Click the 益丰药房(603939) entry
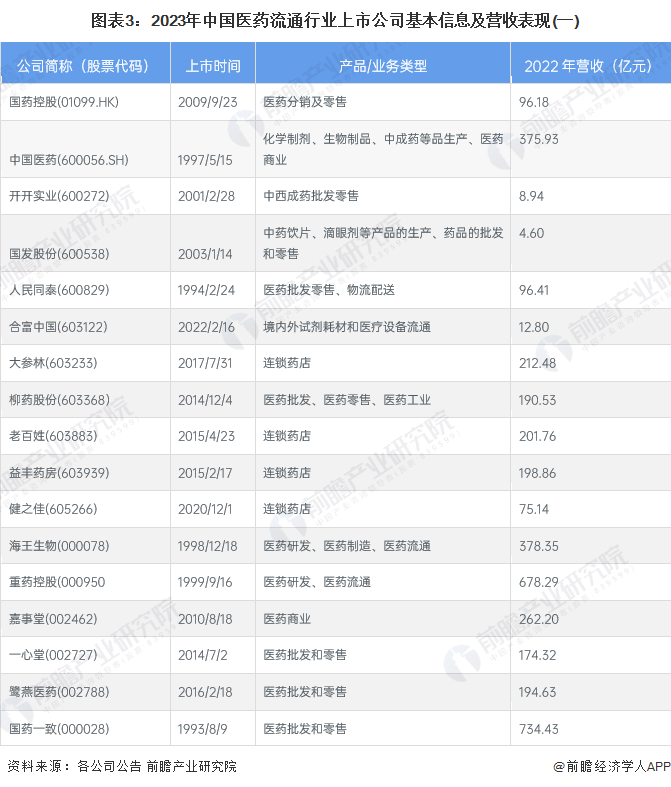671x787 pixels. [x=59, y=473]
